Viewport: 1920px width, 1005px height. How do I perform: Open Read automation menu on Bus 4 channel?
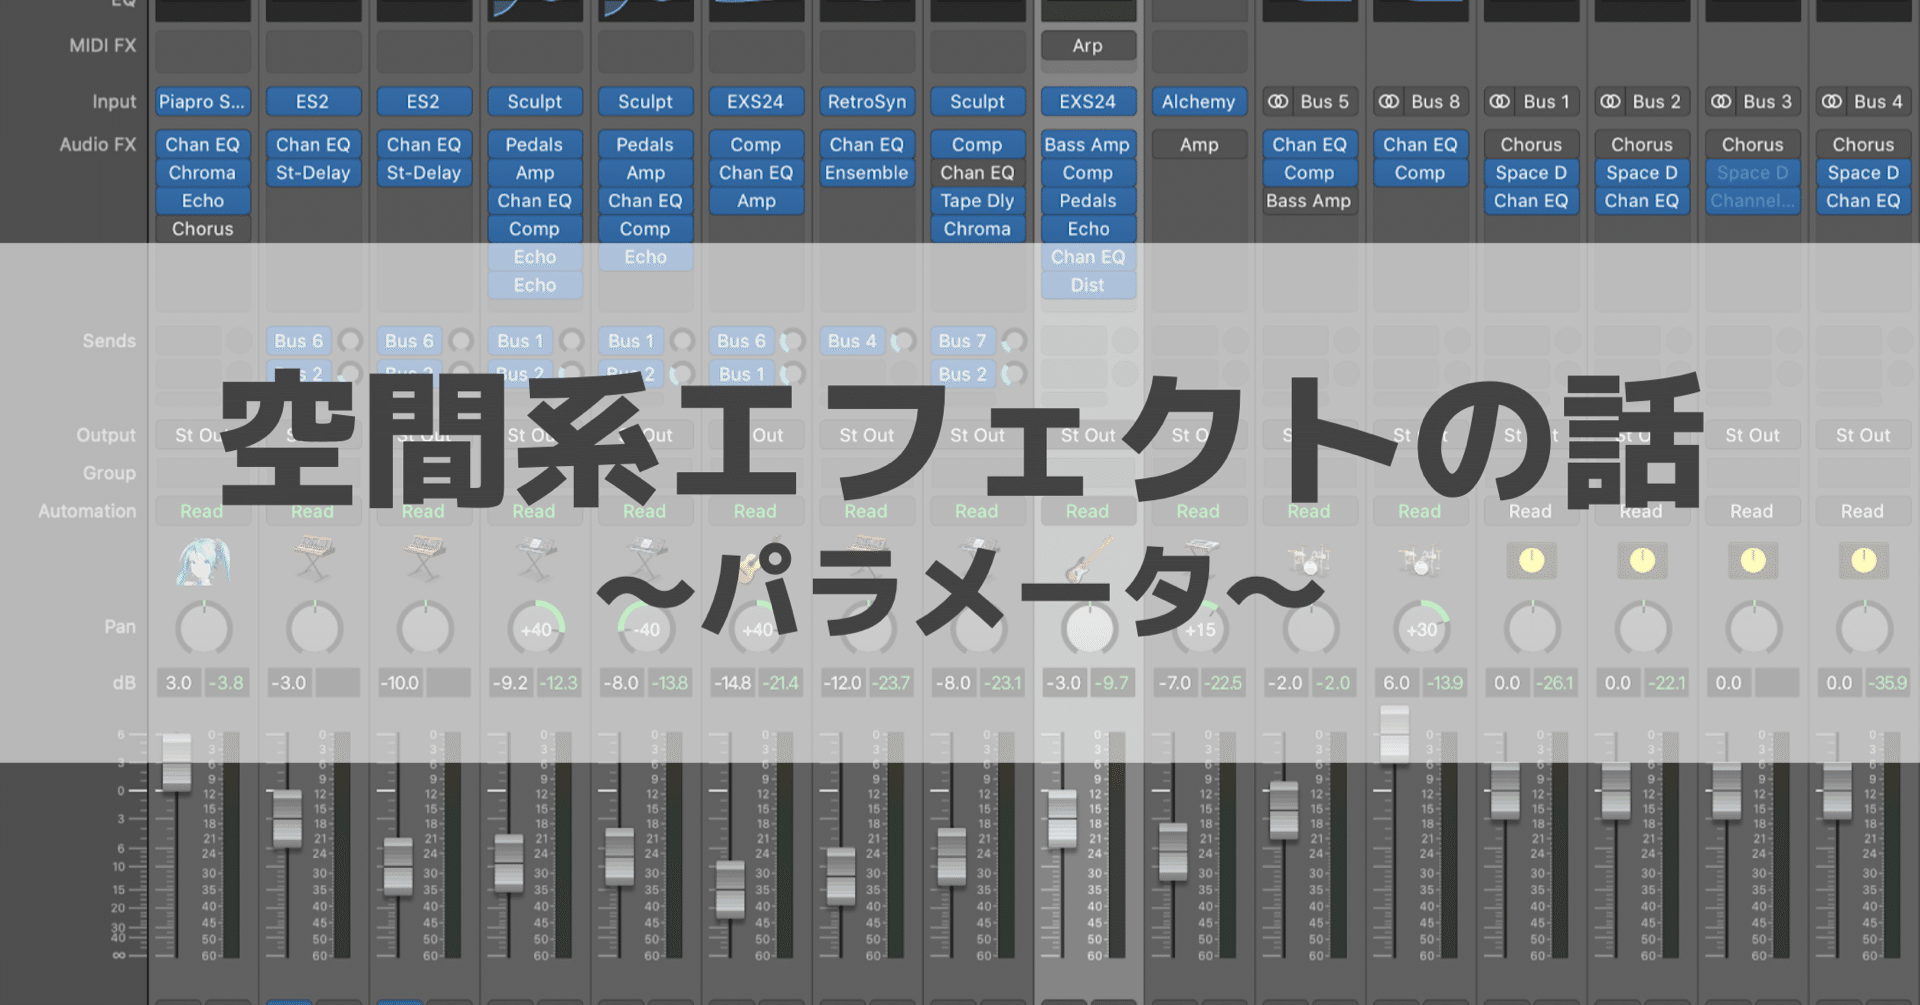coord(1863,511)
